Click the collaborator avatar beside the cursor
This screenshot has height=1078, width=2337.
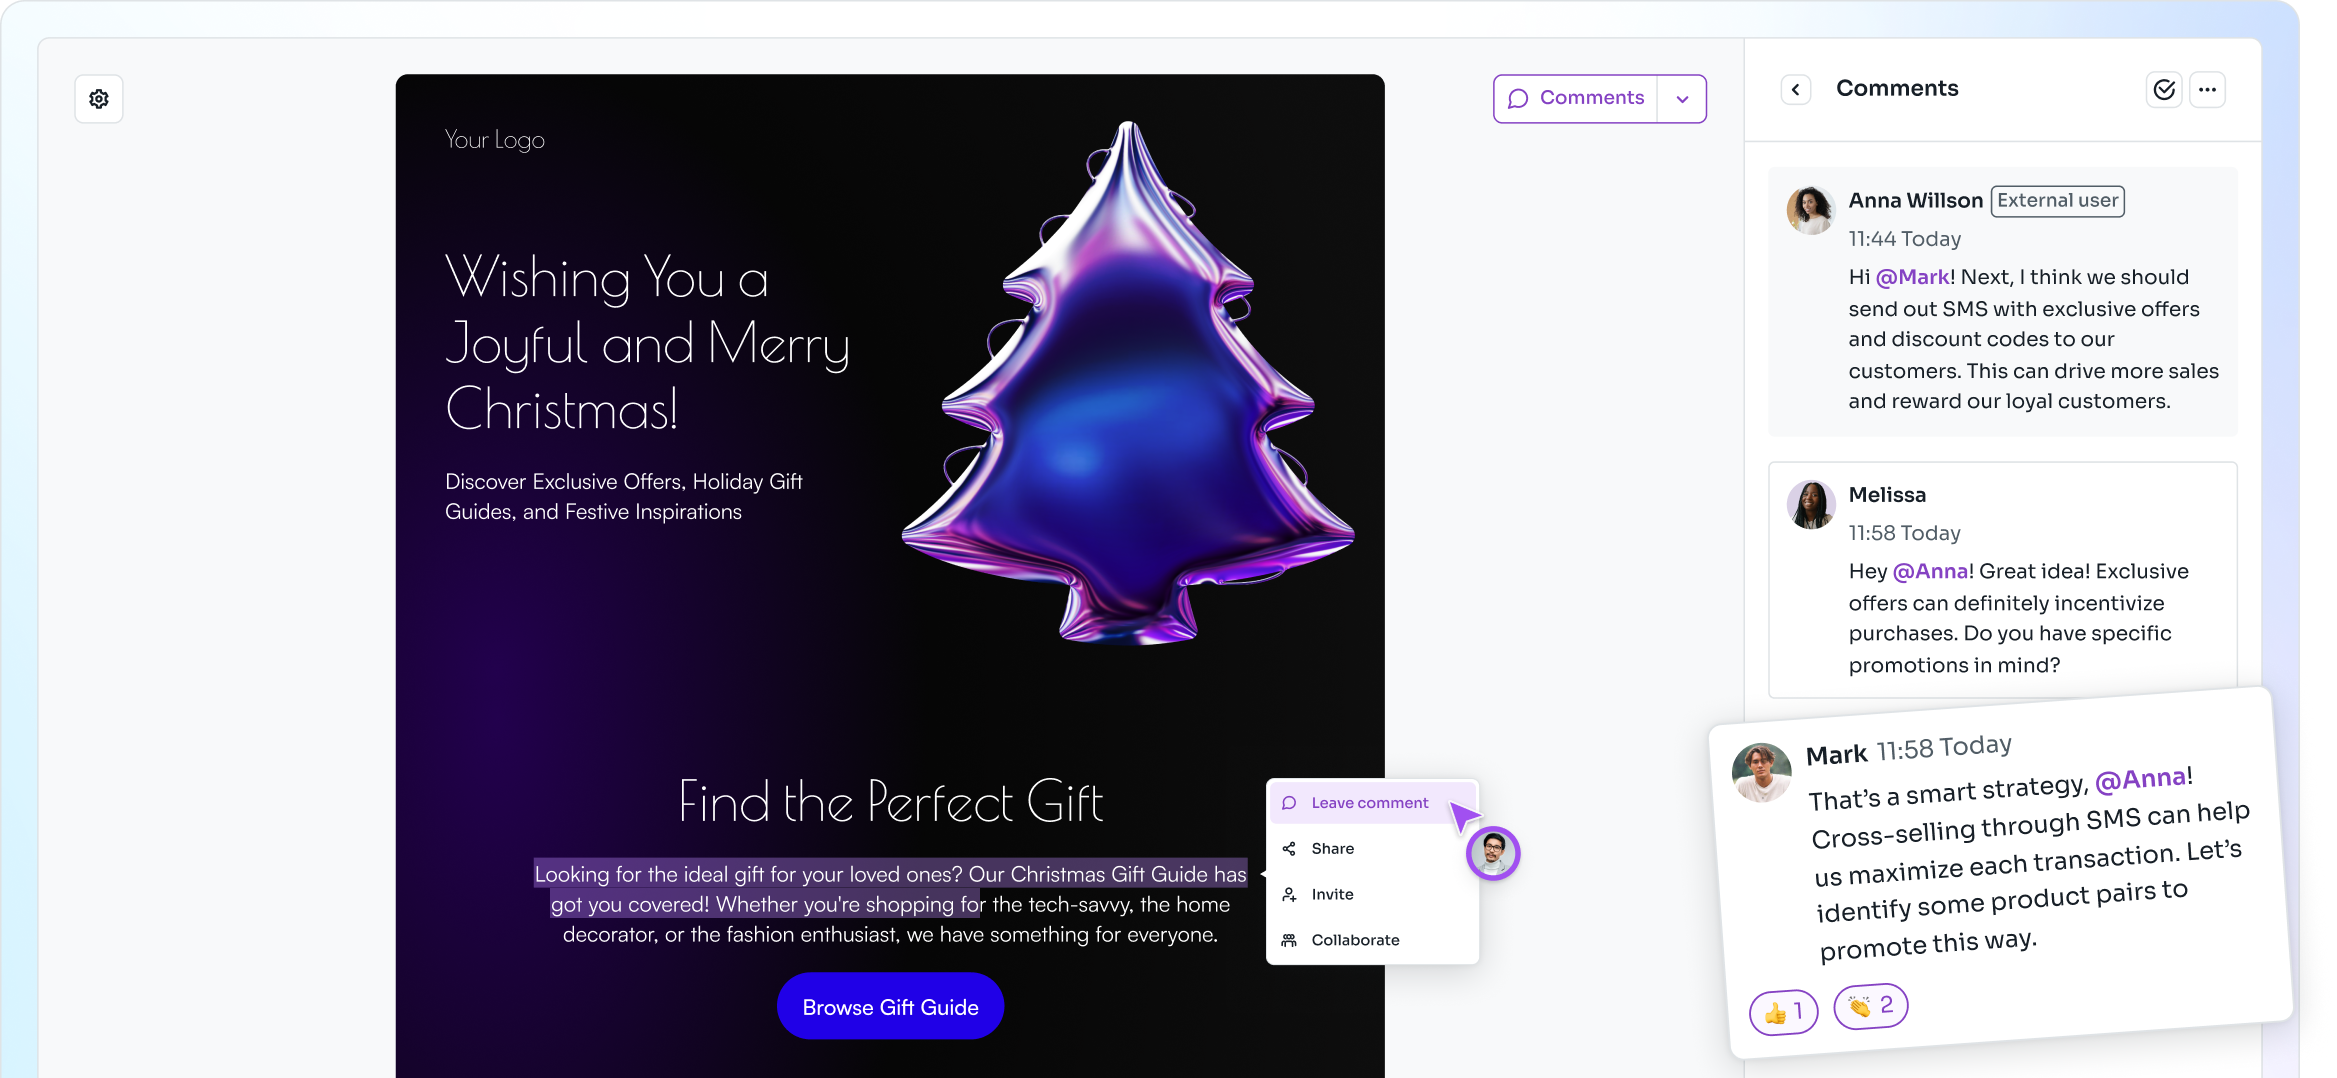1493,854
